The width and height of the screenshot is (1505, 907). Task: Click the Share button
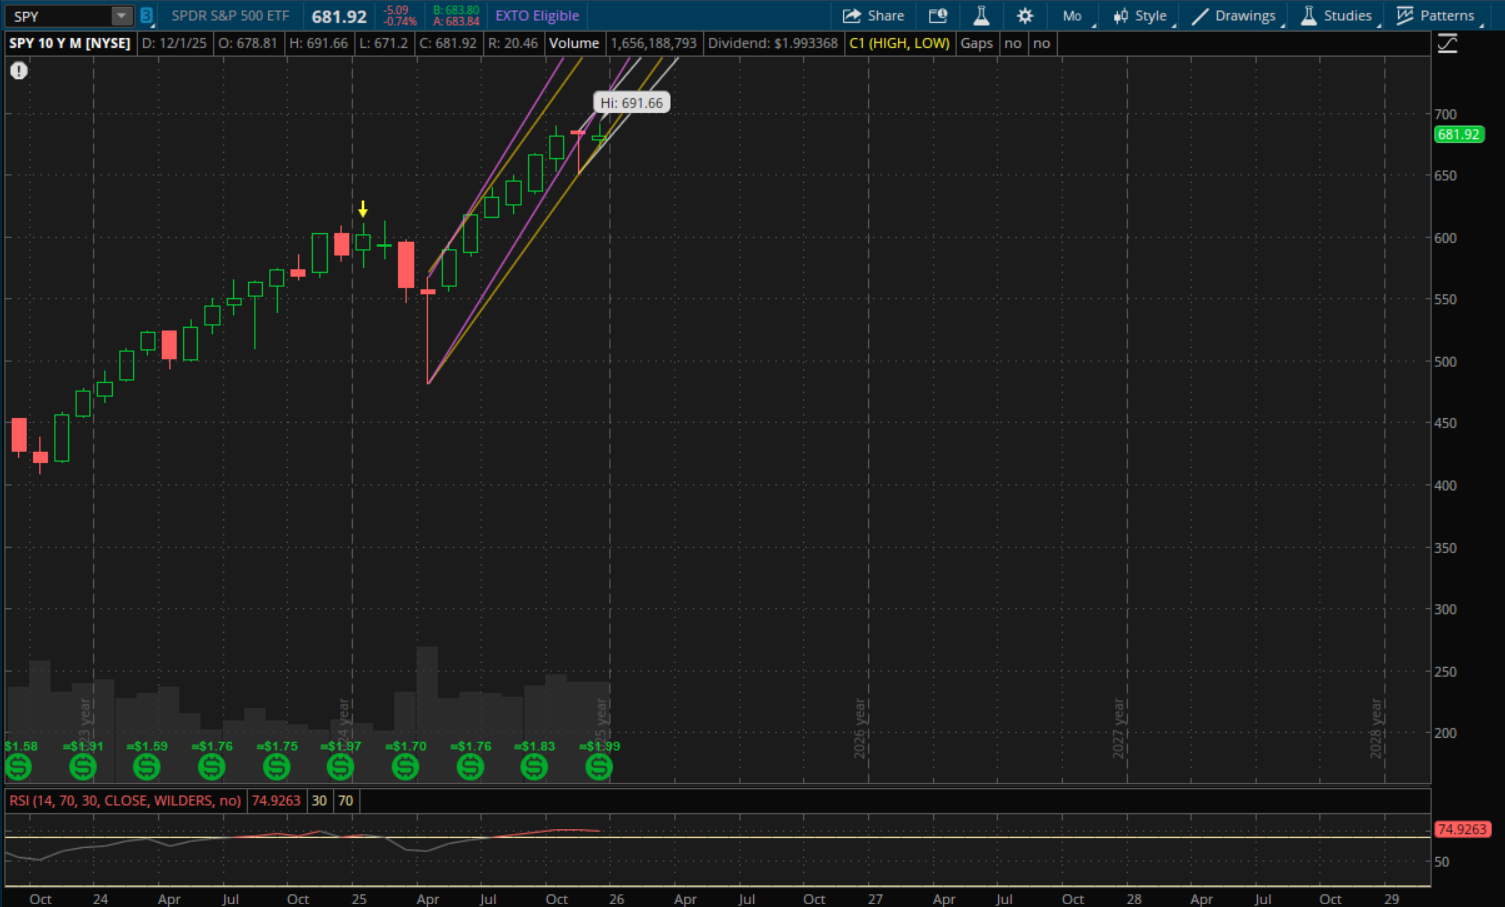point(873,16)
